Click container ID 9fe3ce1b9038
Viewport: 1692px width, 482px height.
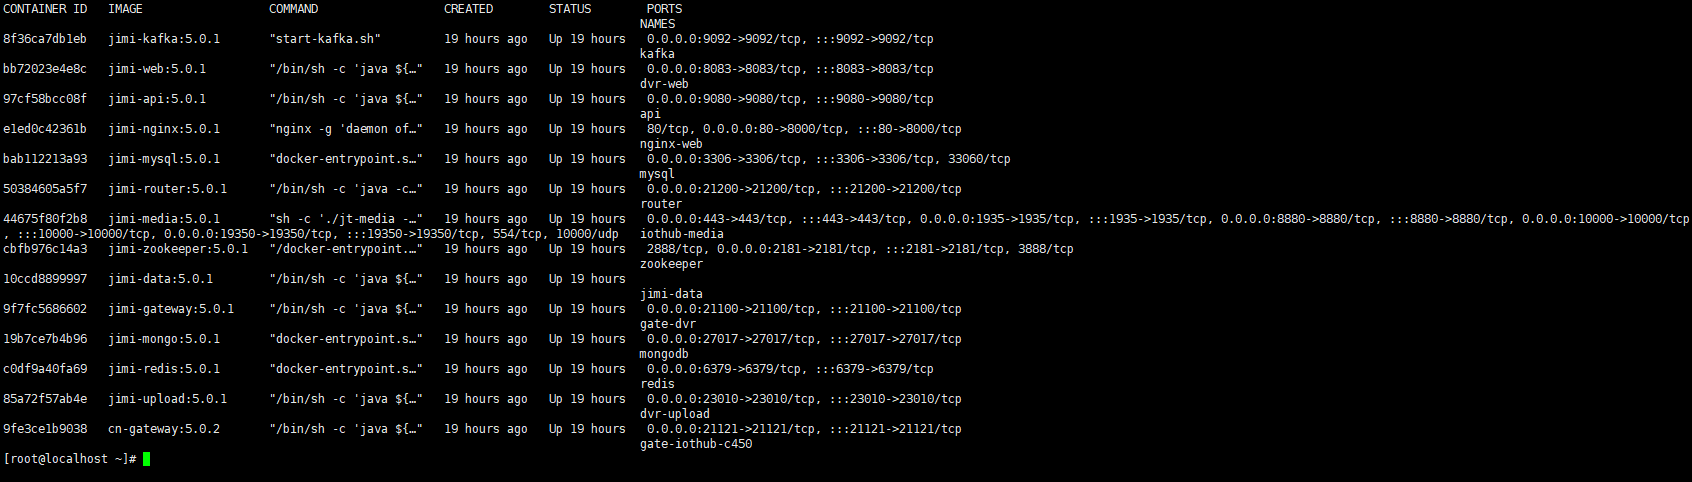pyautogui.click(x=45, y=429)
